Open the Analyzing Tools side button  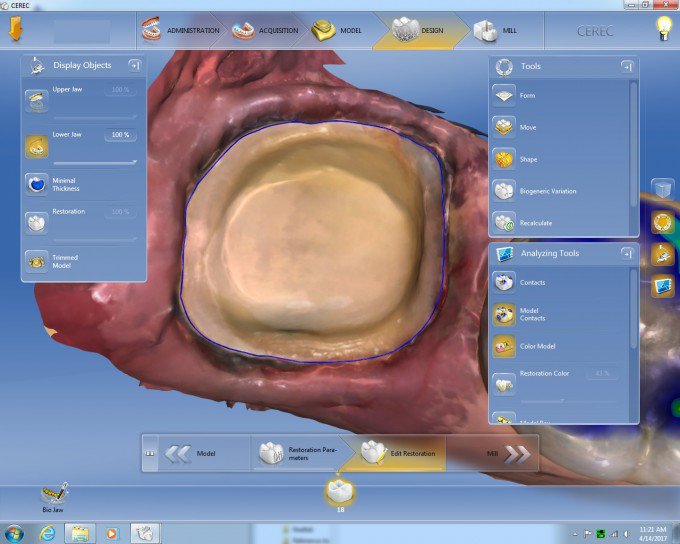click(x=663, y=286)
